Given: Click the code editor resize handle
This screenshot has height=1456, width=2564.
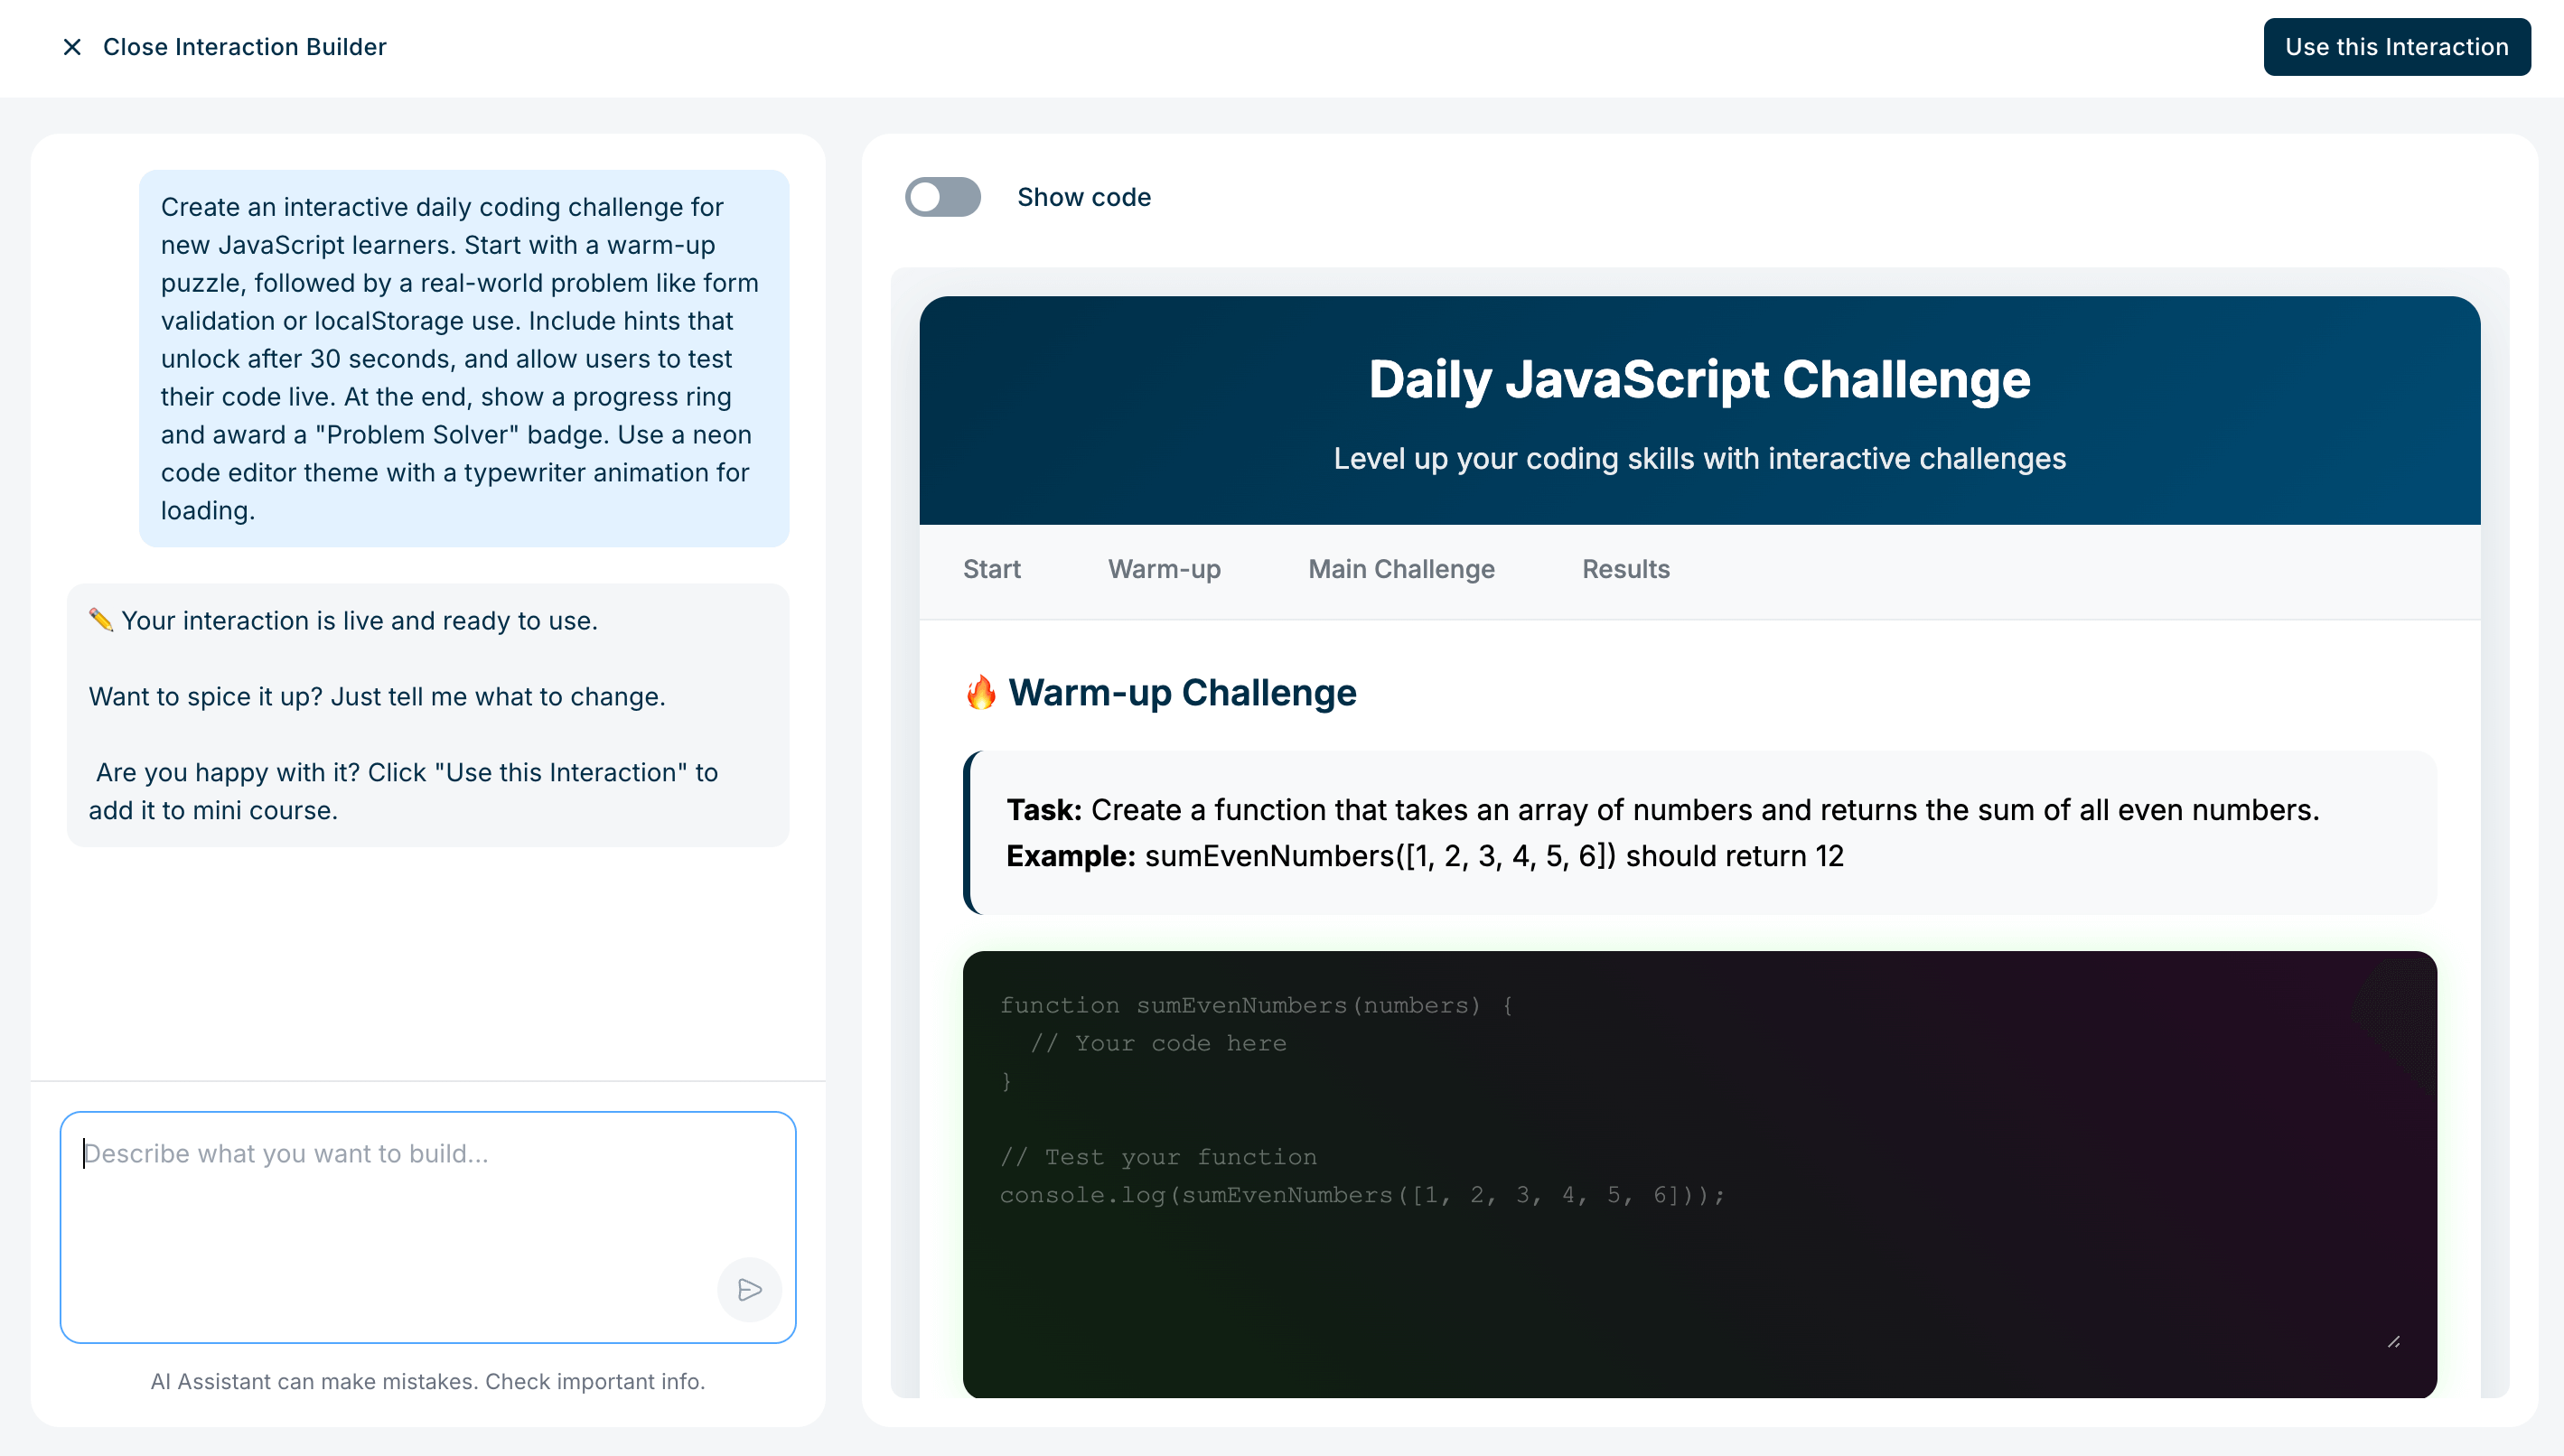Looking at the screenshot, I should 2393,1342.
